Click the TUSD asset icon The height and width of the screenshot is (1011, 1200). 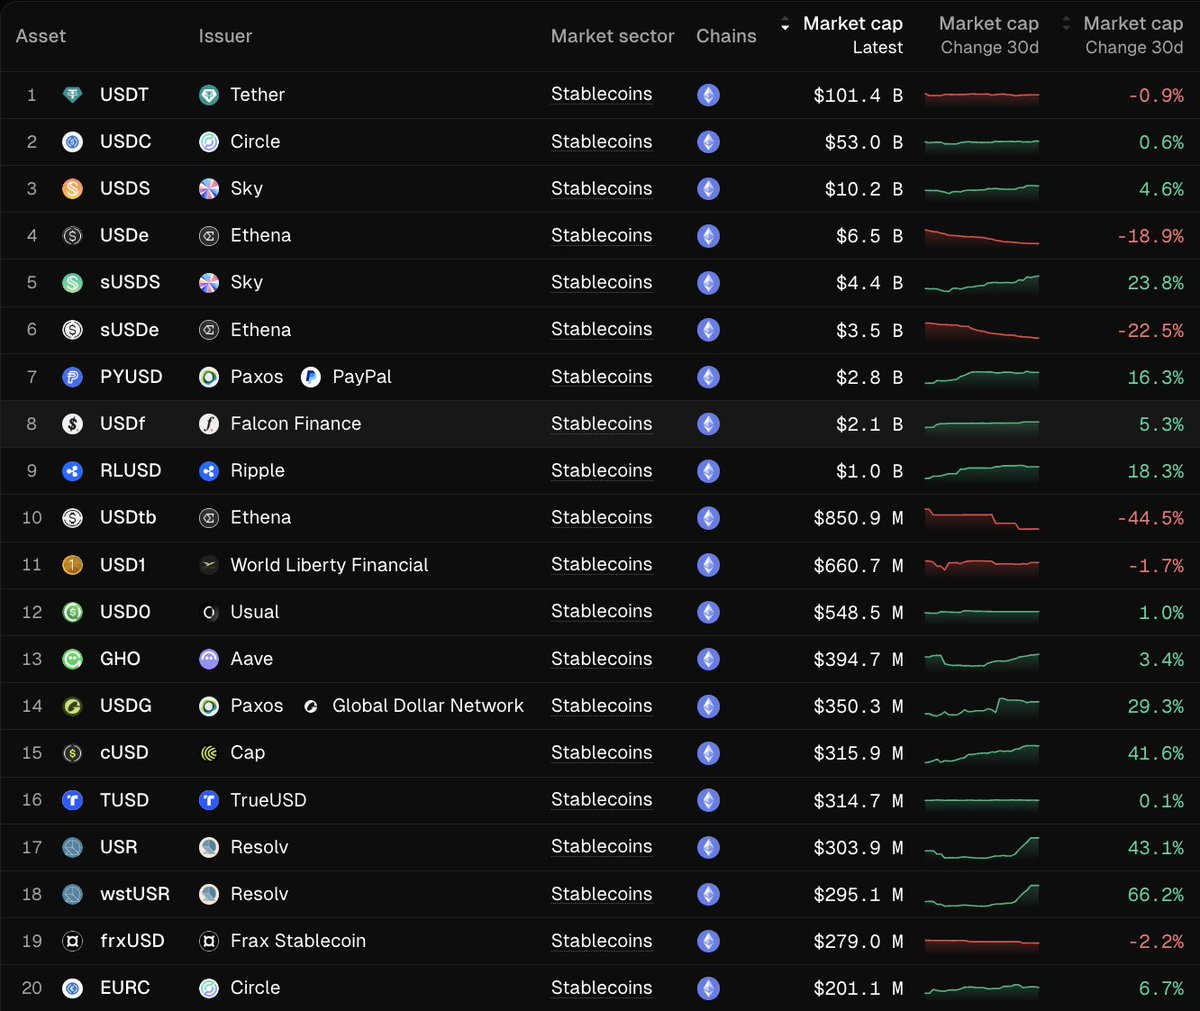[x=72, y=800]
